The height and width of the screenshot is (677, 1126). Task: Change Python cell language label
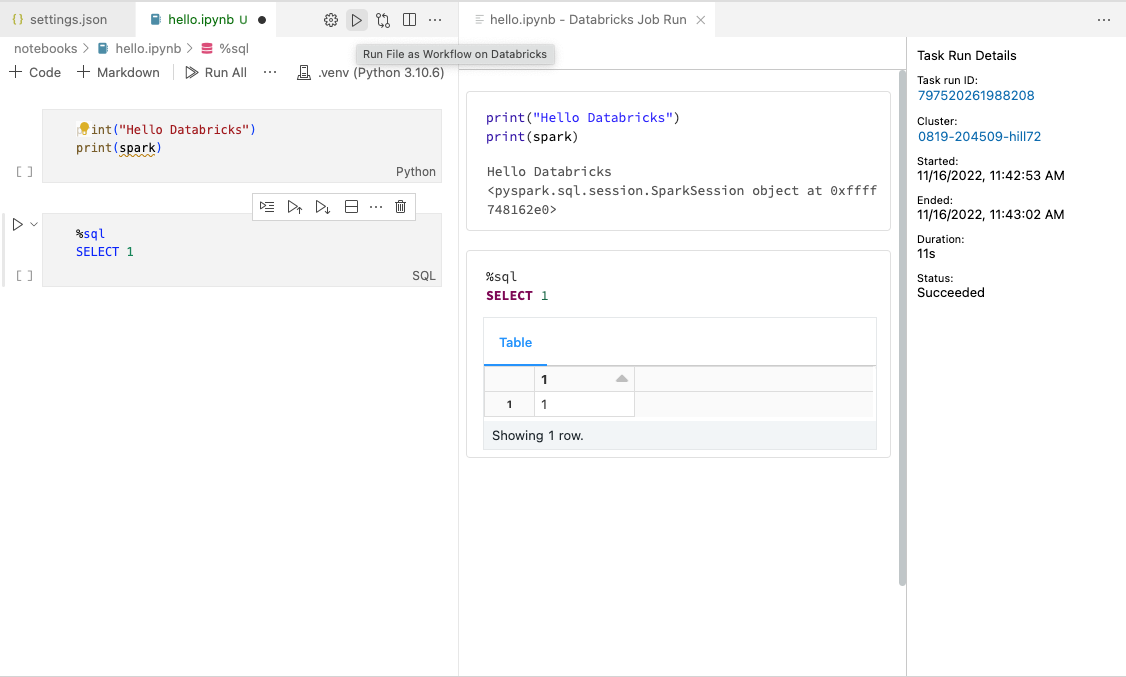(x=416, y=172)
